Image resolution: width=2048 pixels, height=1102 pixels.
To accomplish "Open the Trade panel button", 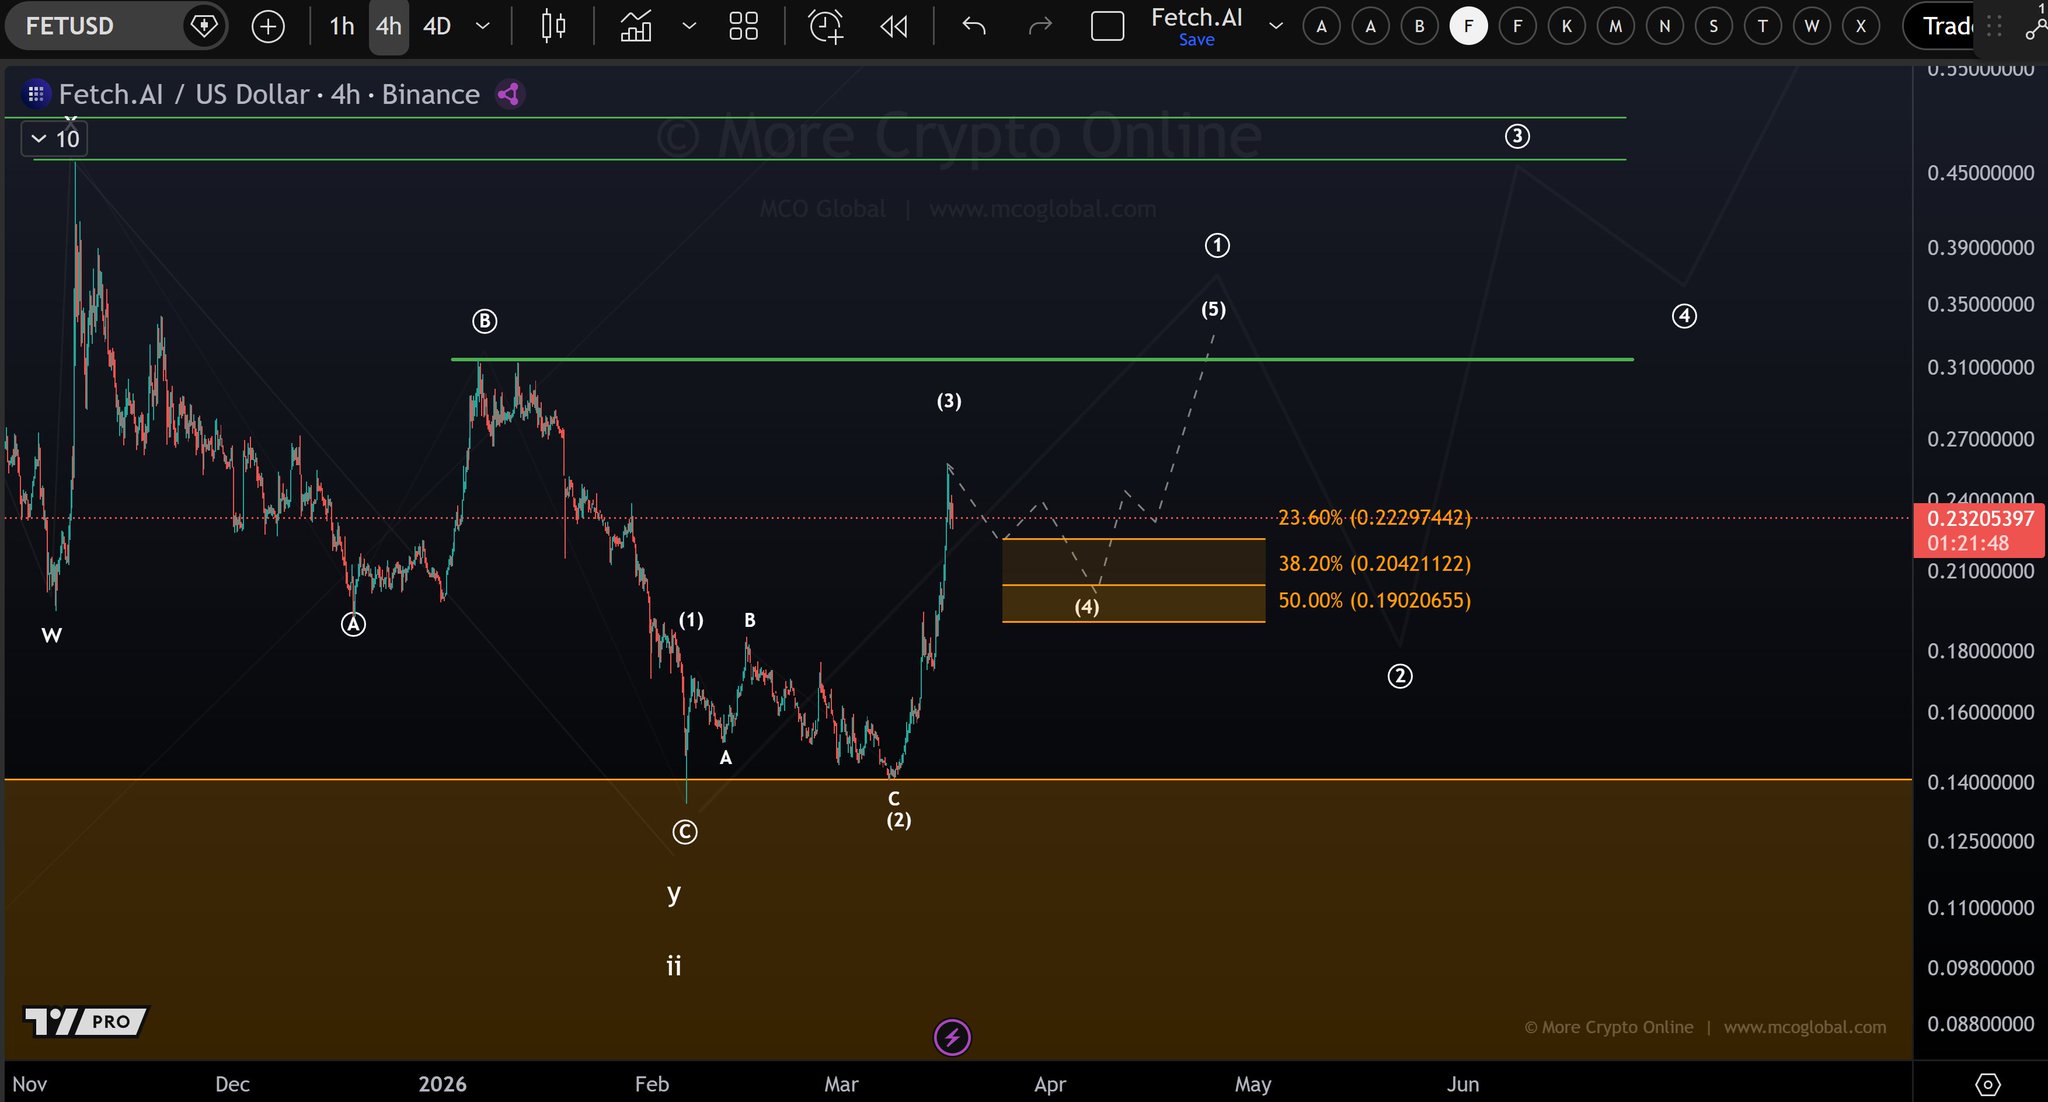I will point(1946,26).
